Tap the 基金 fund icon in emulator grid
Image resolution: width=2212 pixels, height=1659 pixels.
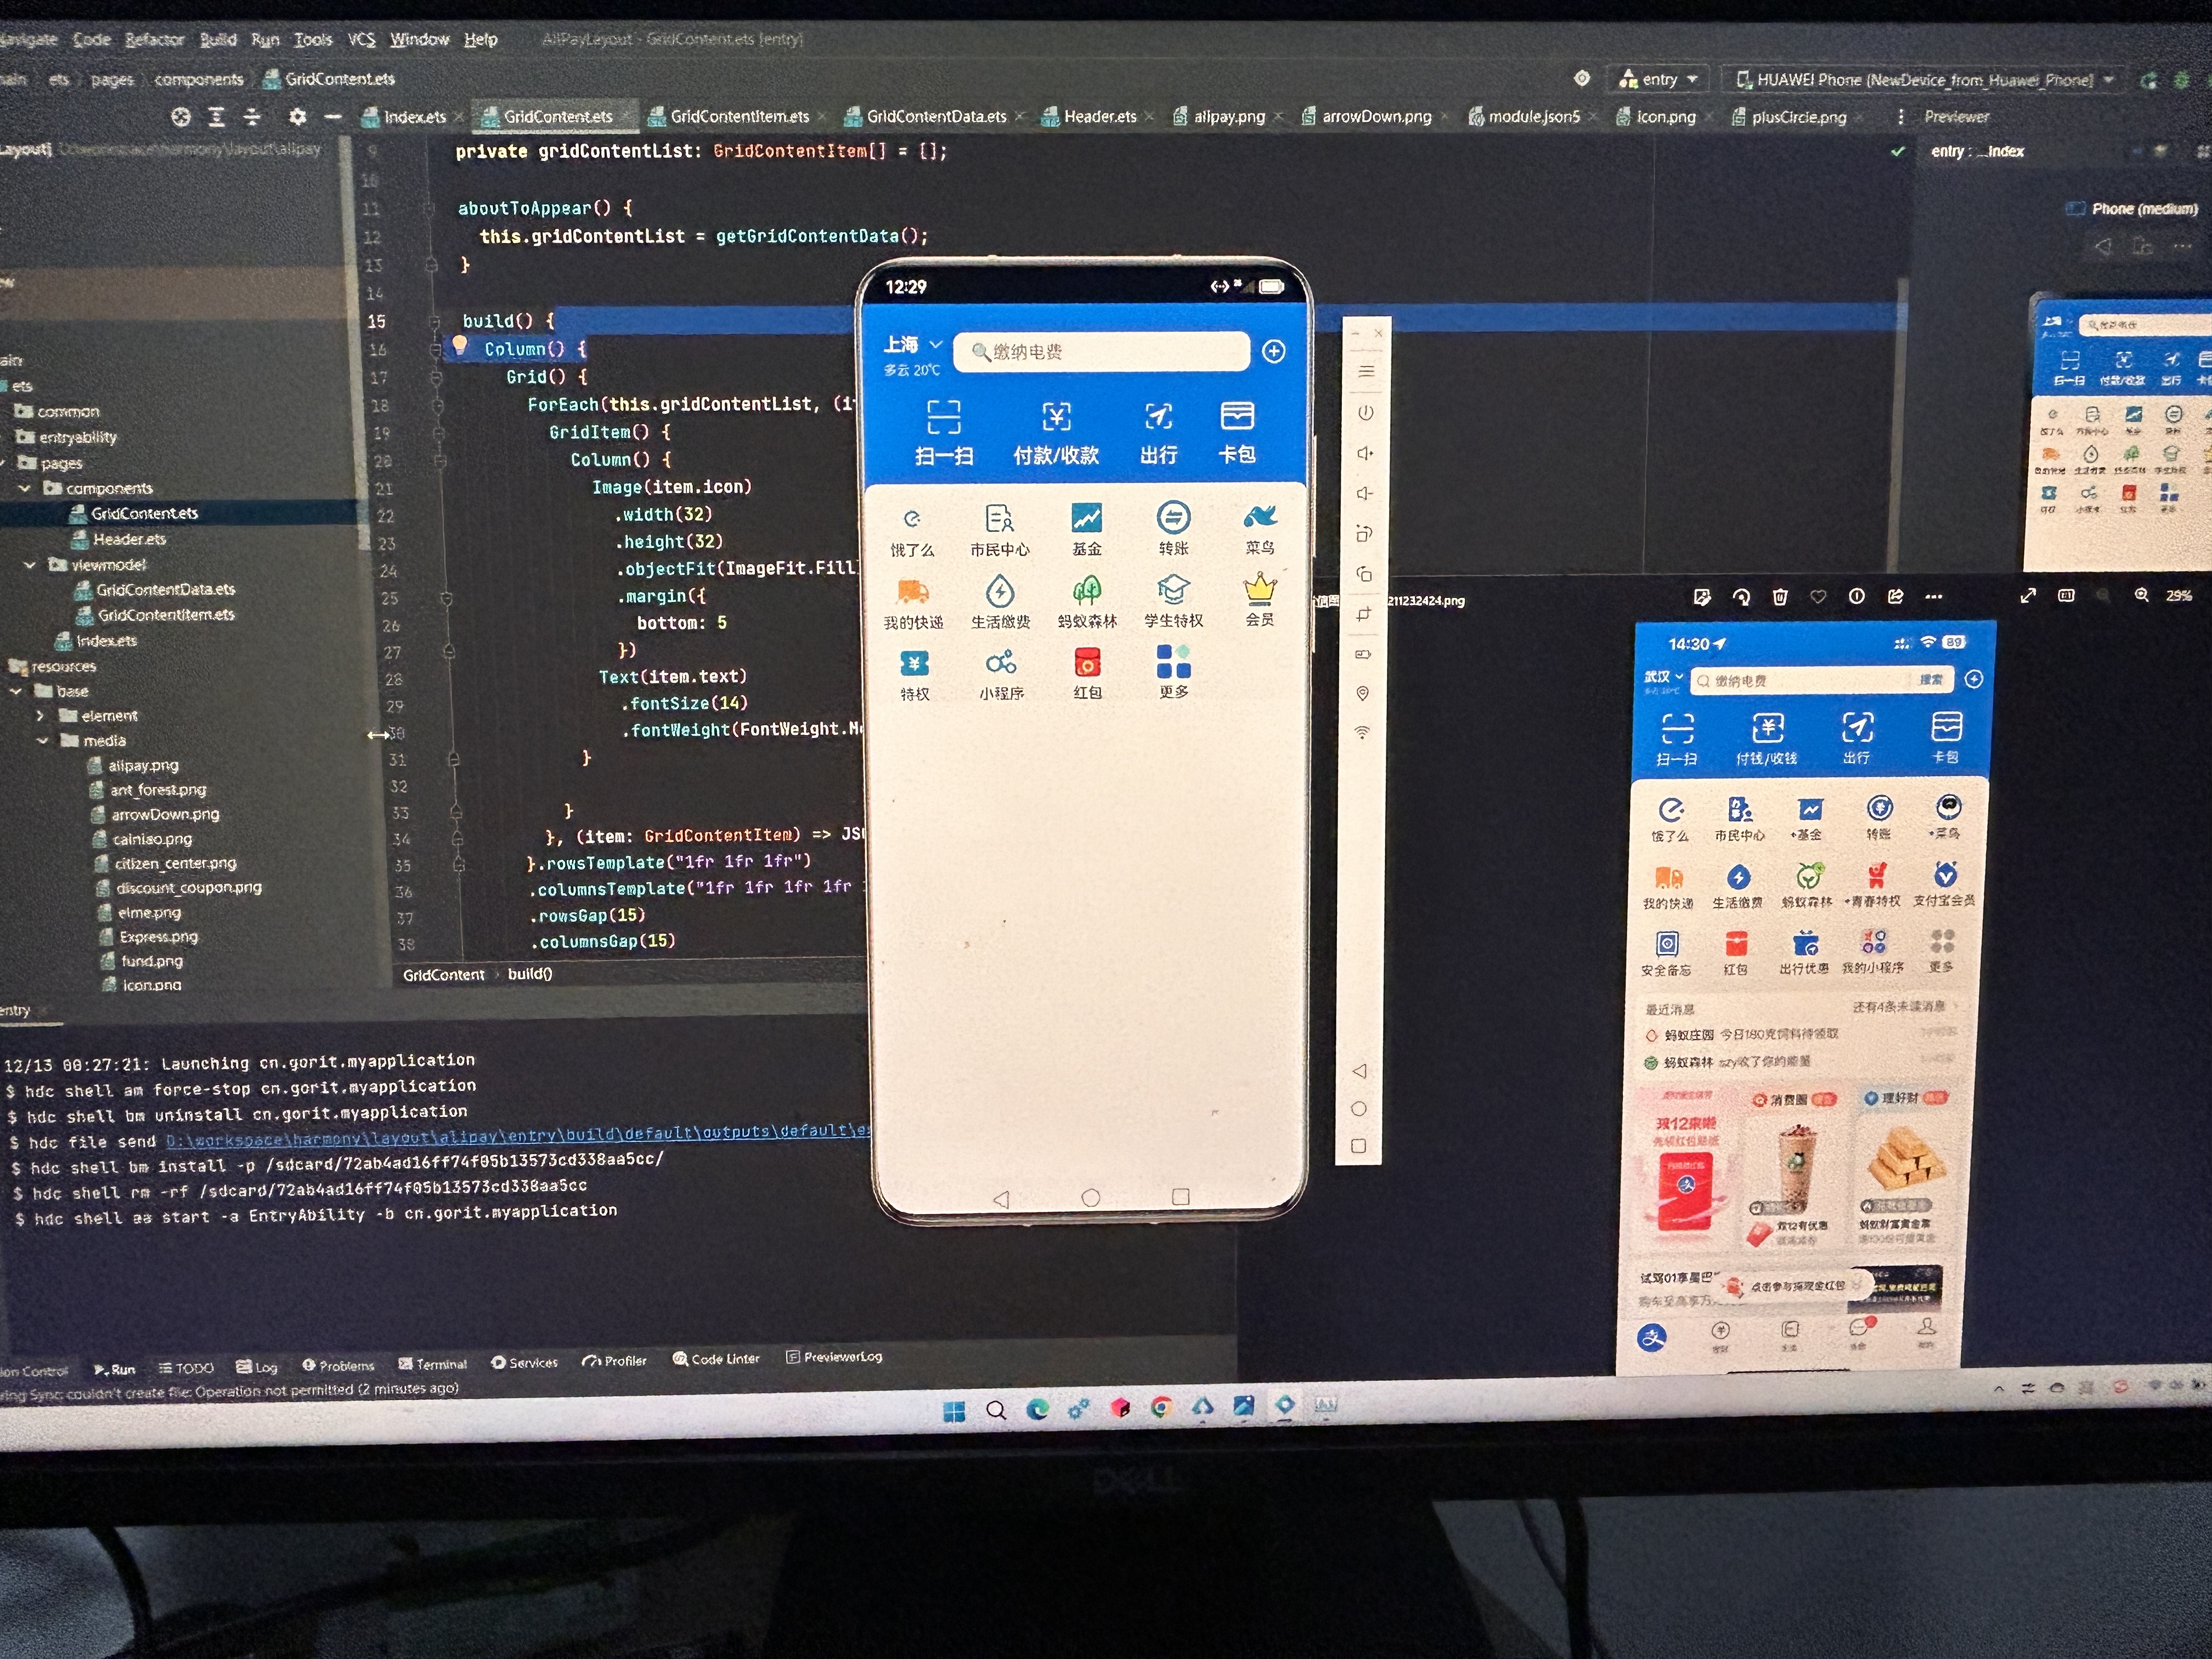point(1086,517)
